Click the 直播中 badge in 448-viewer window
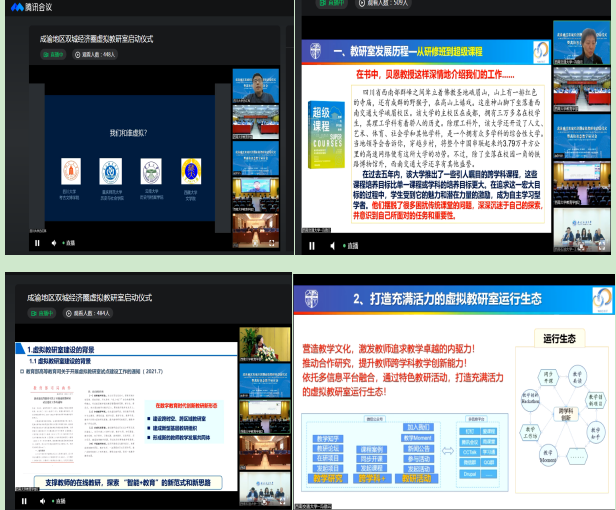This screenshot has height=510, width=616. coord(53,55)
